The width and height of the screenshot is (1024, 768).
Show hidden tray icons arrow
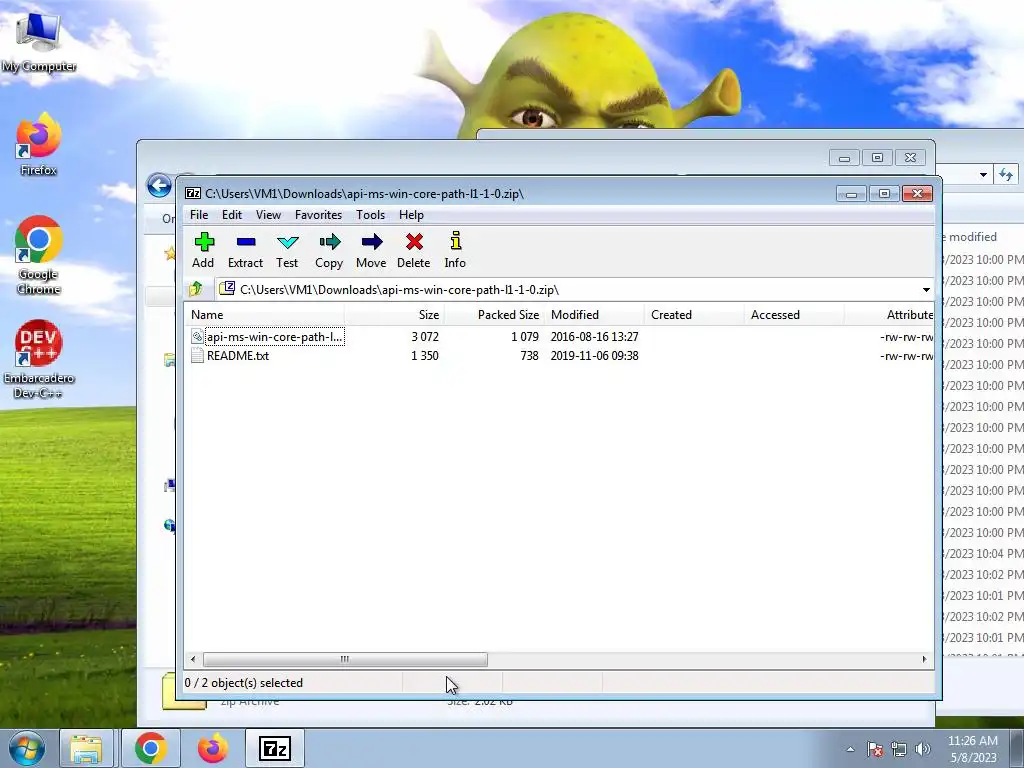click(x=850, y=749)
